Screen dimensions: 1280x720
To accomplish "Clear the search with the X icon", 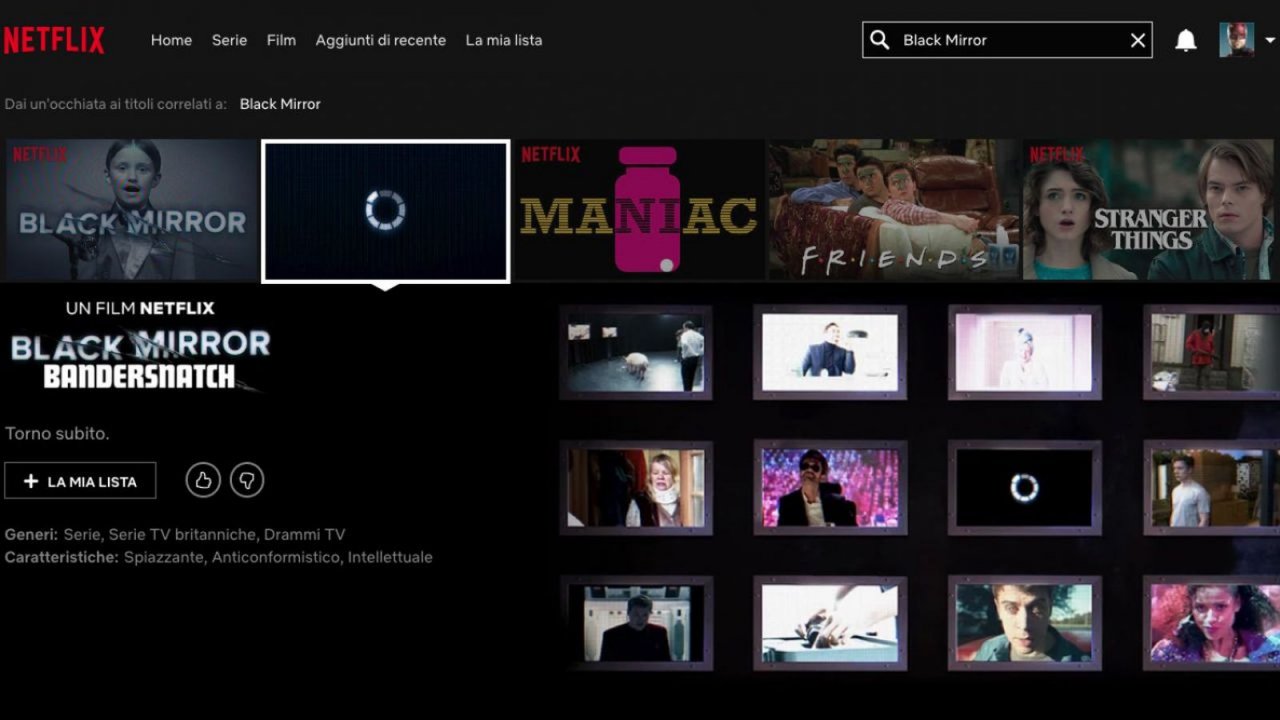I will [1137, 40].
